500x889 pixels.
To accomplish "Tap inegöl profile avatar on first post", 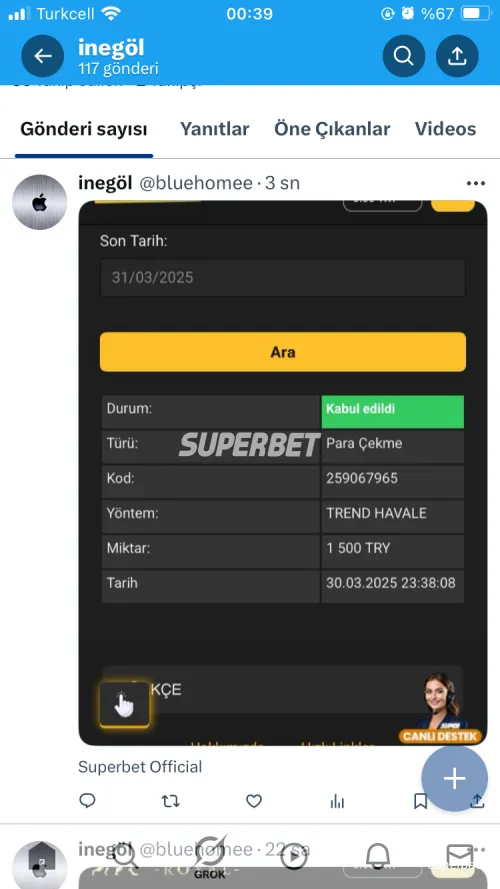I will [x=40, y=202].
